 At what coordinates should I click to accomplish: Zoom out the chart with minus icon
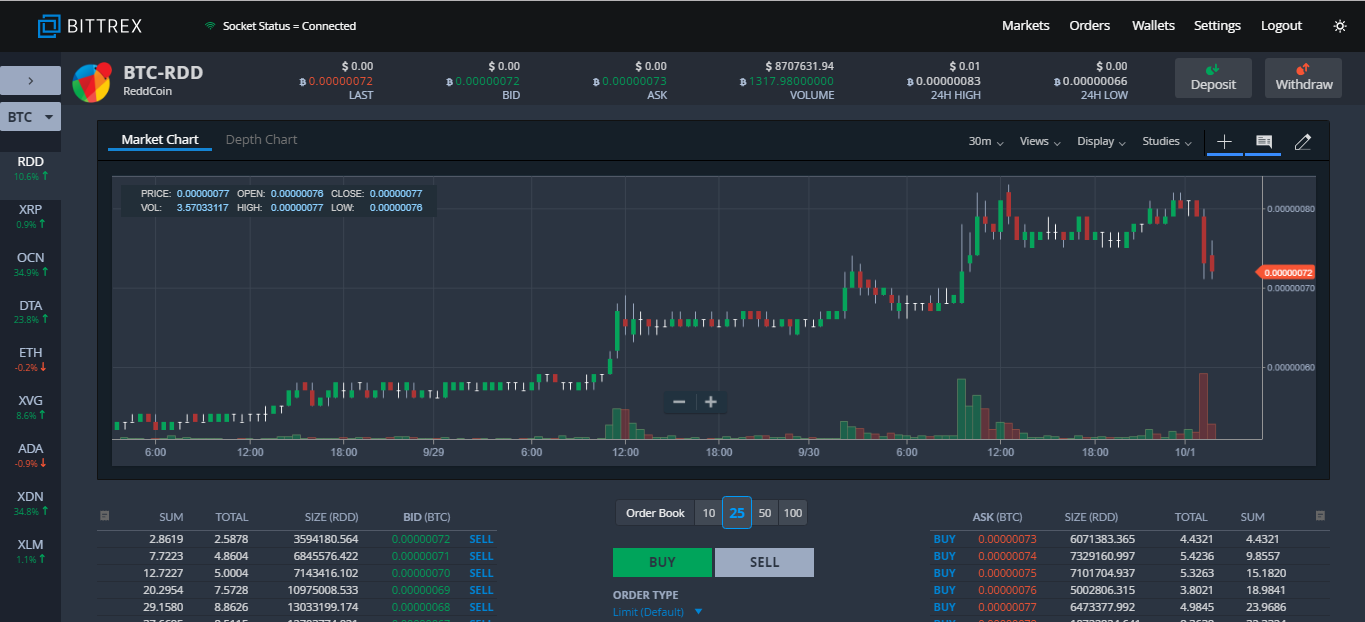click(679, 402)
